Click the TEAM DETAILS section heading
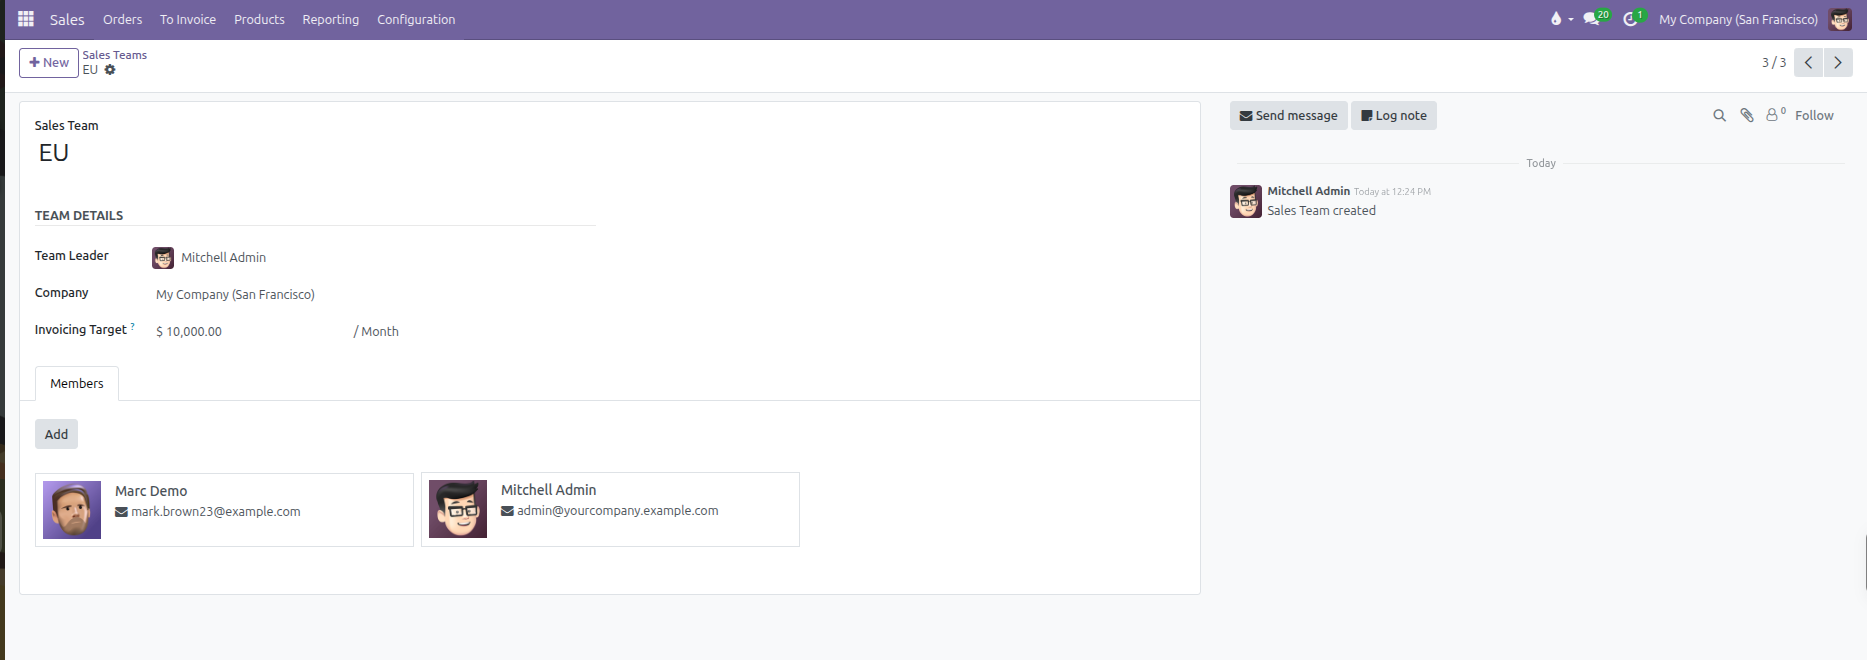 click(79, 216)
